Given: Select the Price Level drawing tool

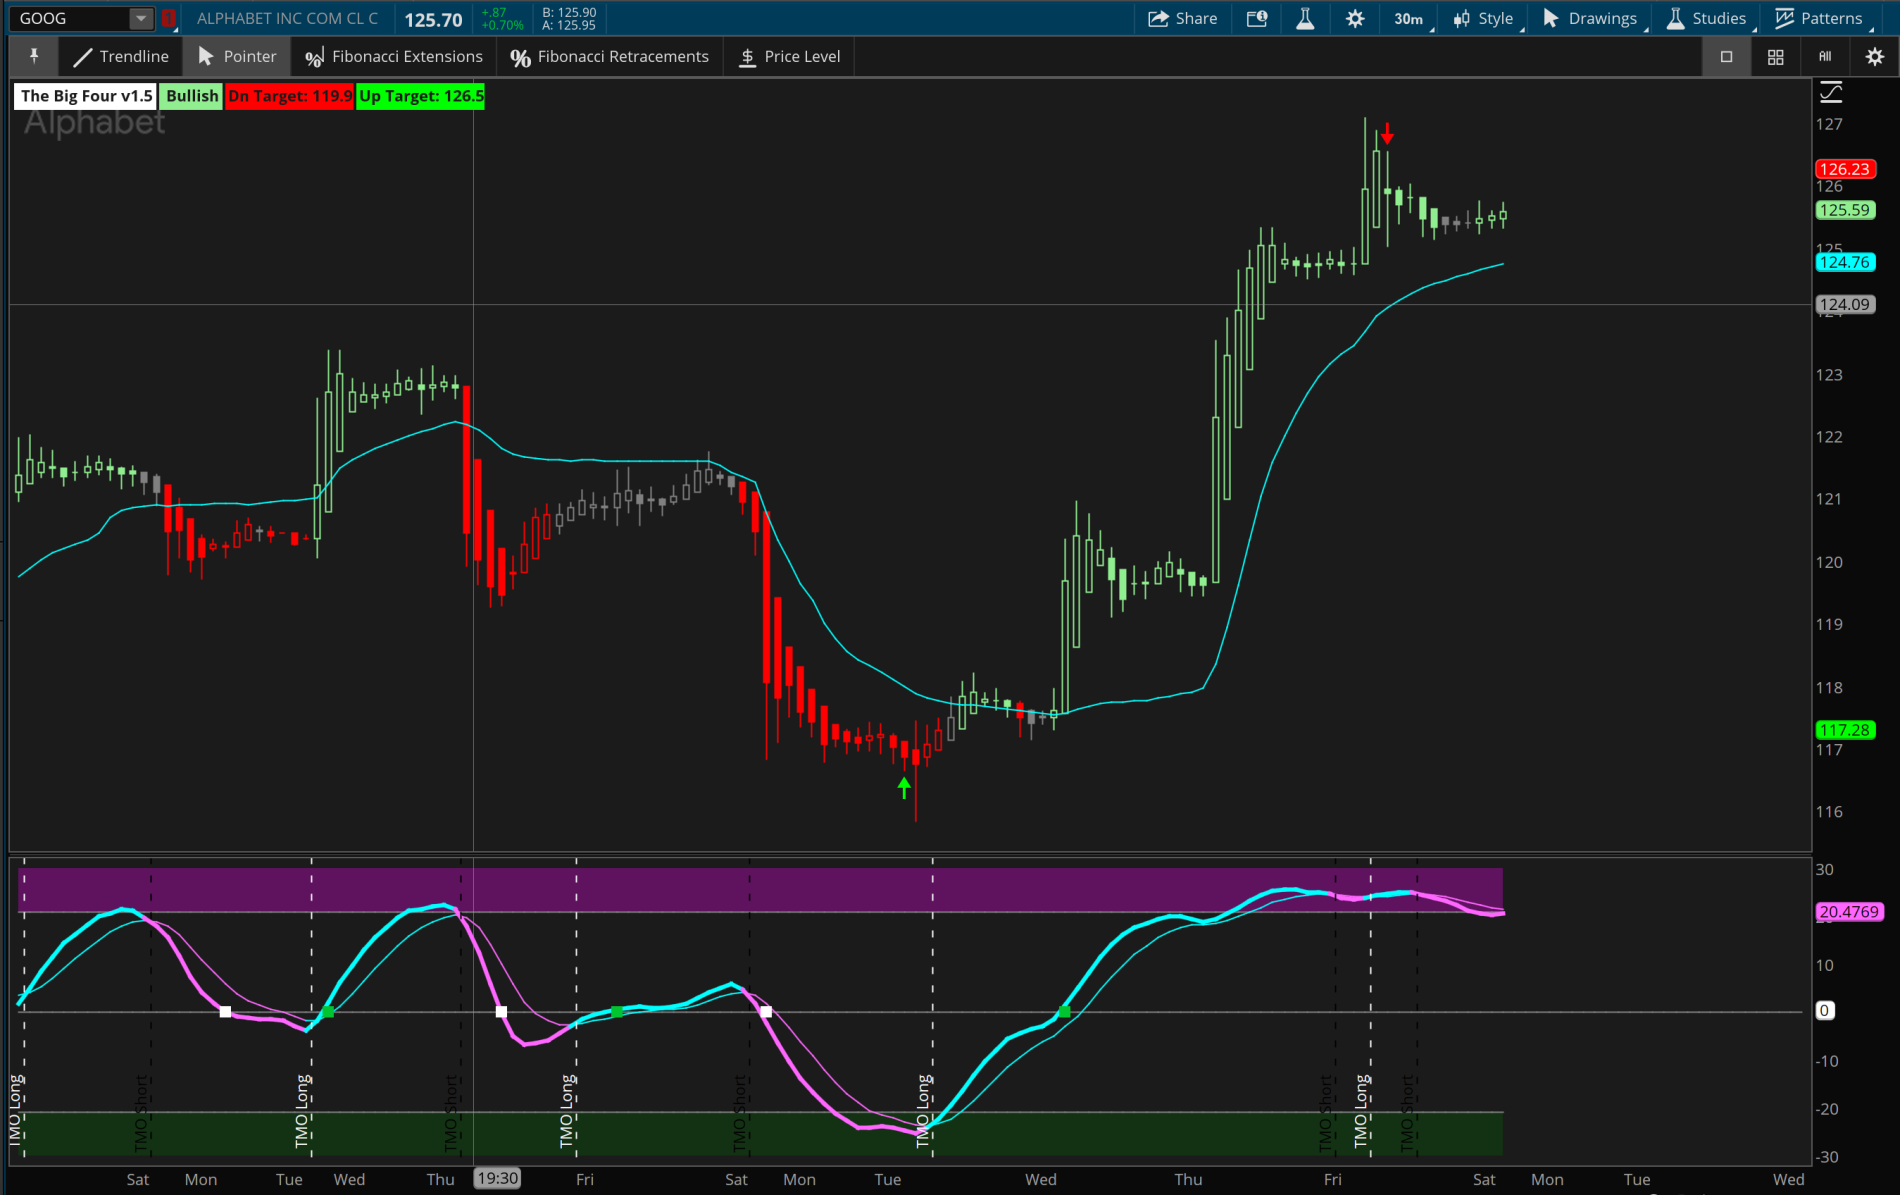Looking at the screenshot, I should click(789, 57).
